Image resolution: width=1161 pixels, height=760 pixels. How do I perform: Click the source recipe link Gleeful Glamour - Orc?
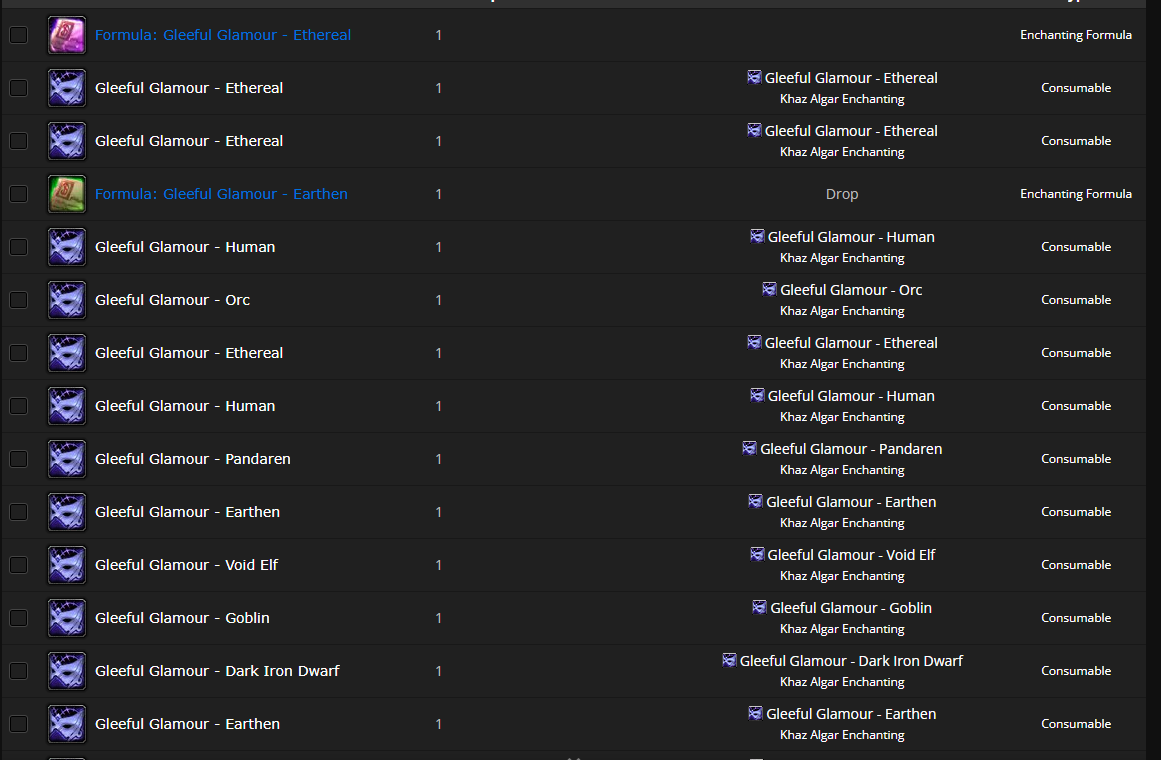click(851, 290)
